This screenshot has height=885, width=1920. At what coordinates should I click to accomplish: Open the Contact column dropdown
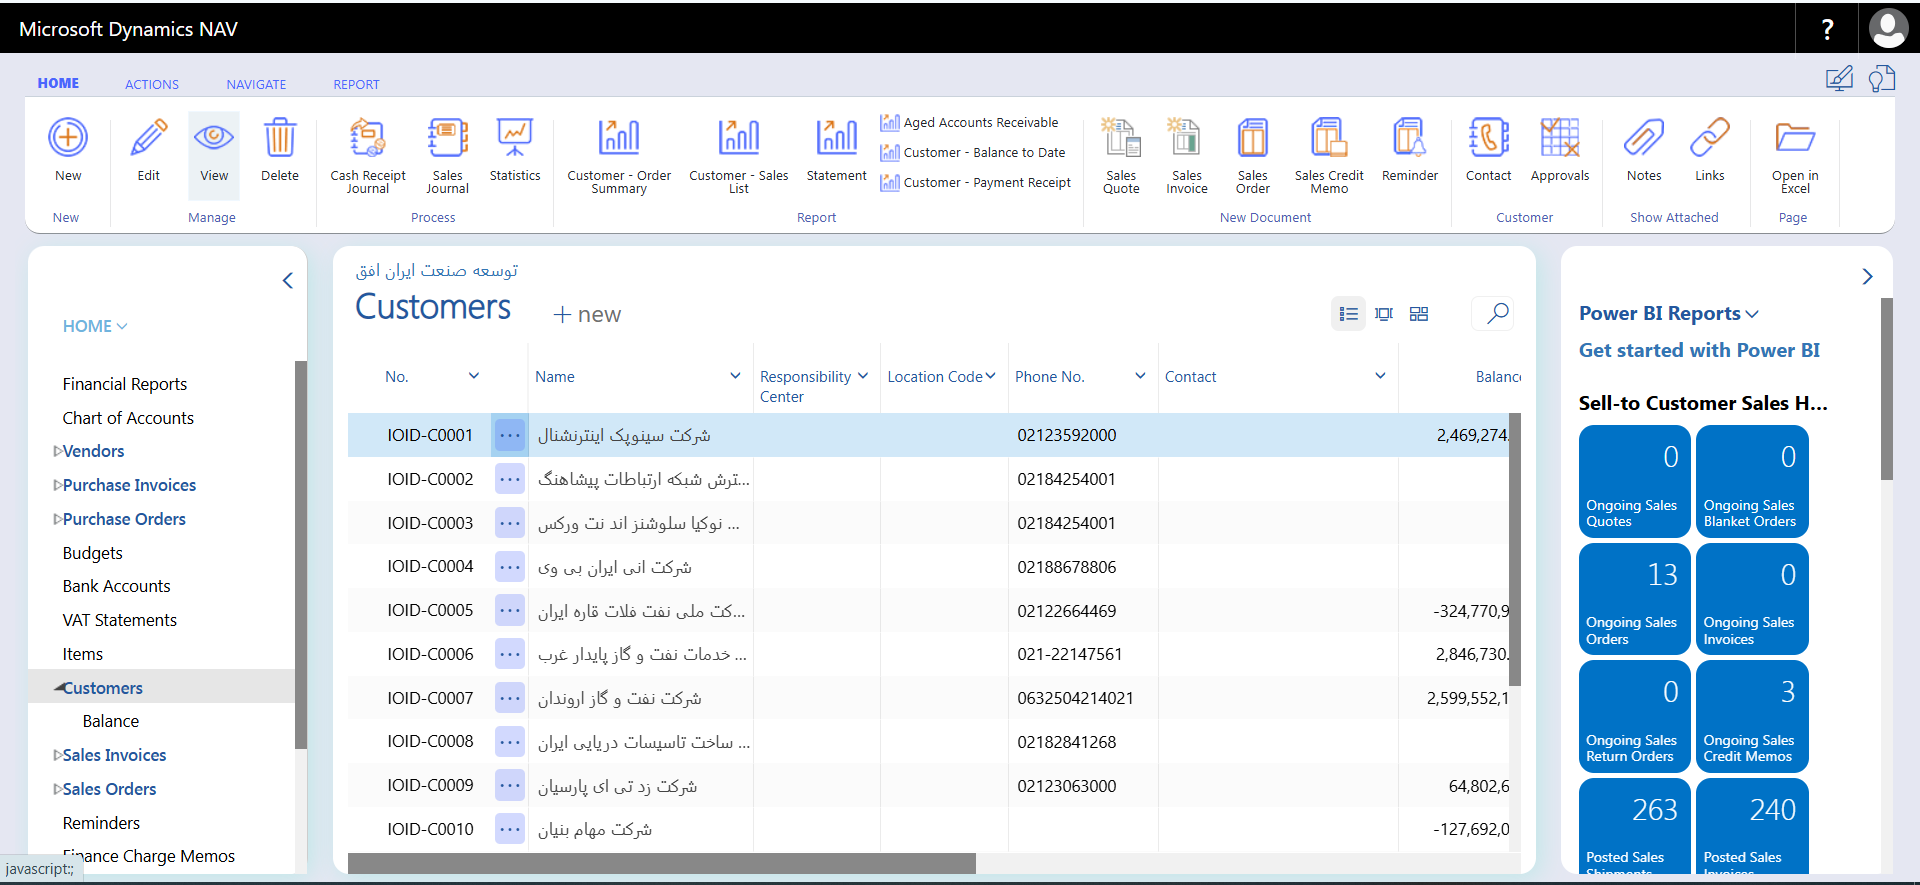[1380, 376]
